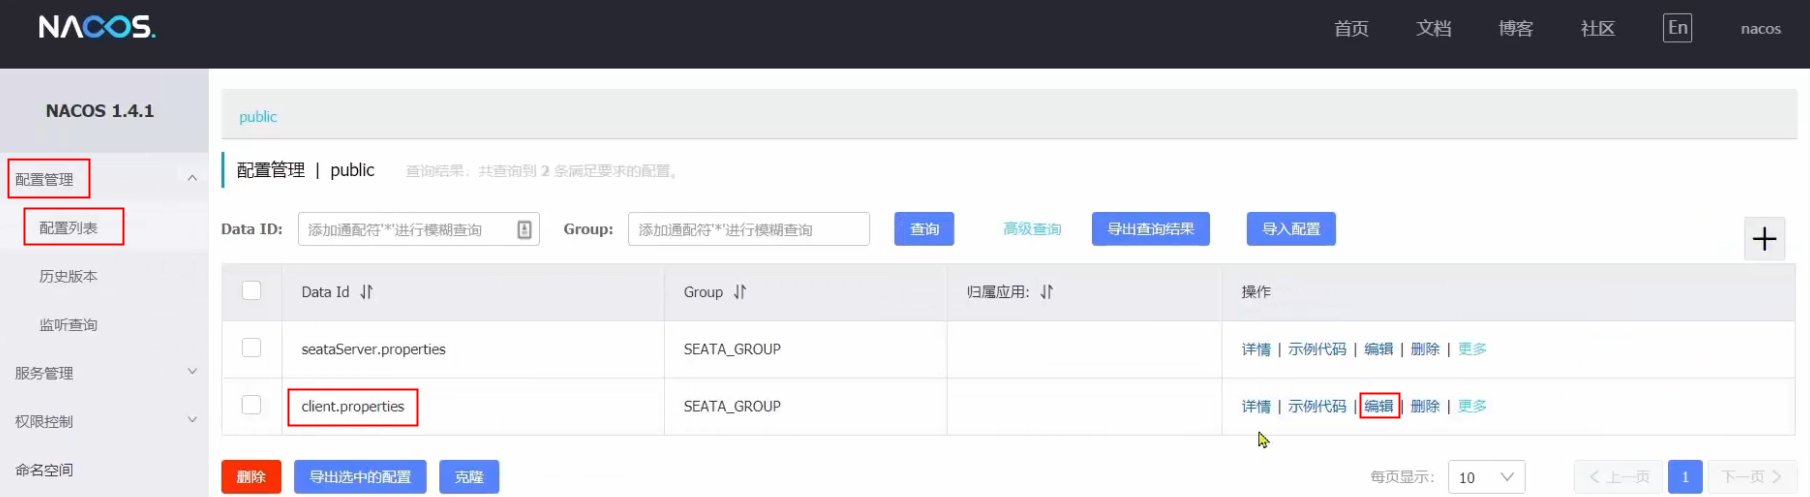The image size is (1810, 497).
Task: Click the NACOS 1.4.1 version label
Action: tap(100, 111)
